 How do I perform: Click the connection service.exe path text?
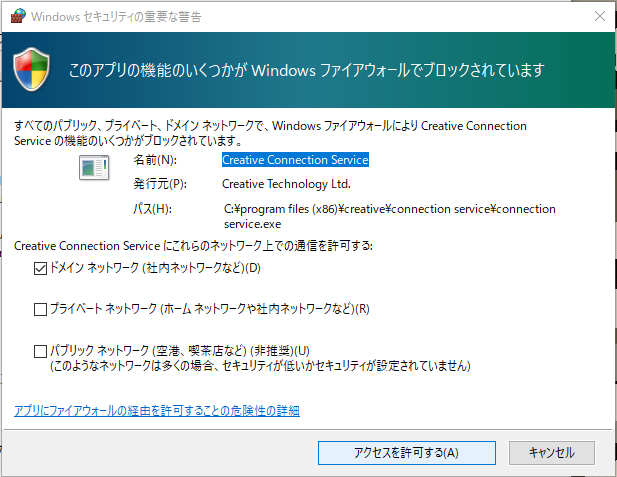tap(390, 216)
